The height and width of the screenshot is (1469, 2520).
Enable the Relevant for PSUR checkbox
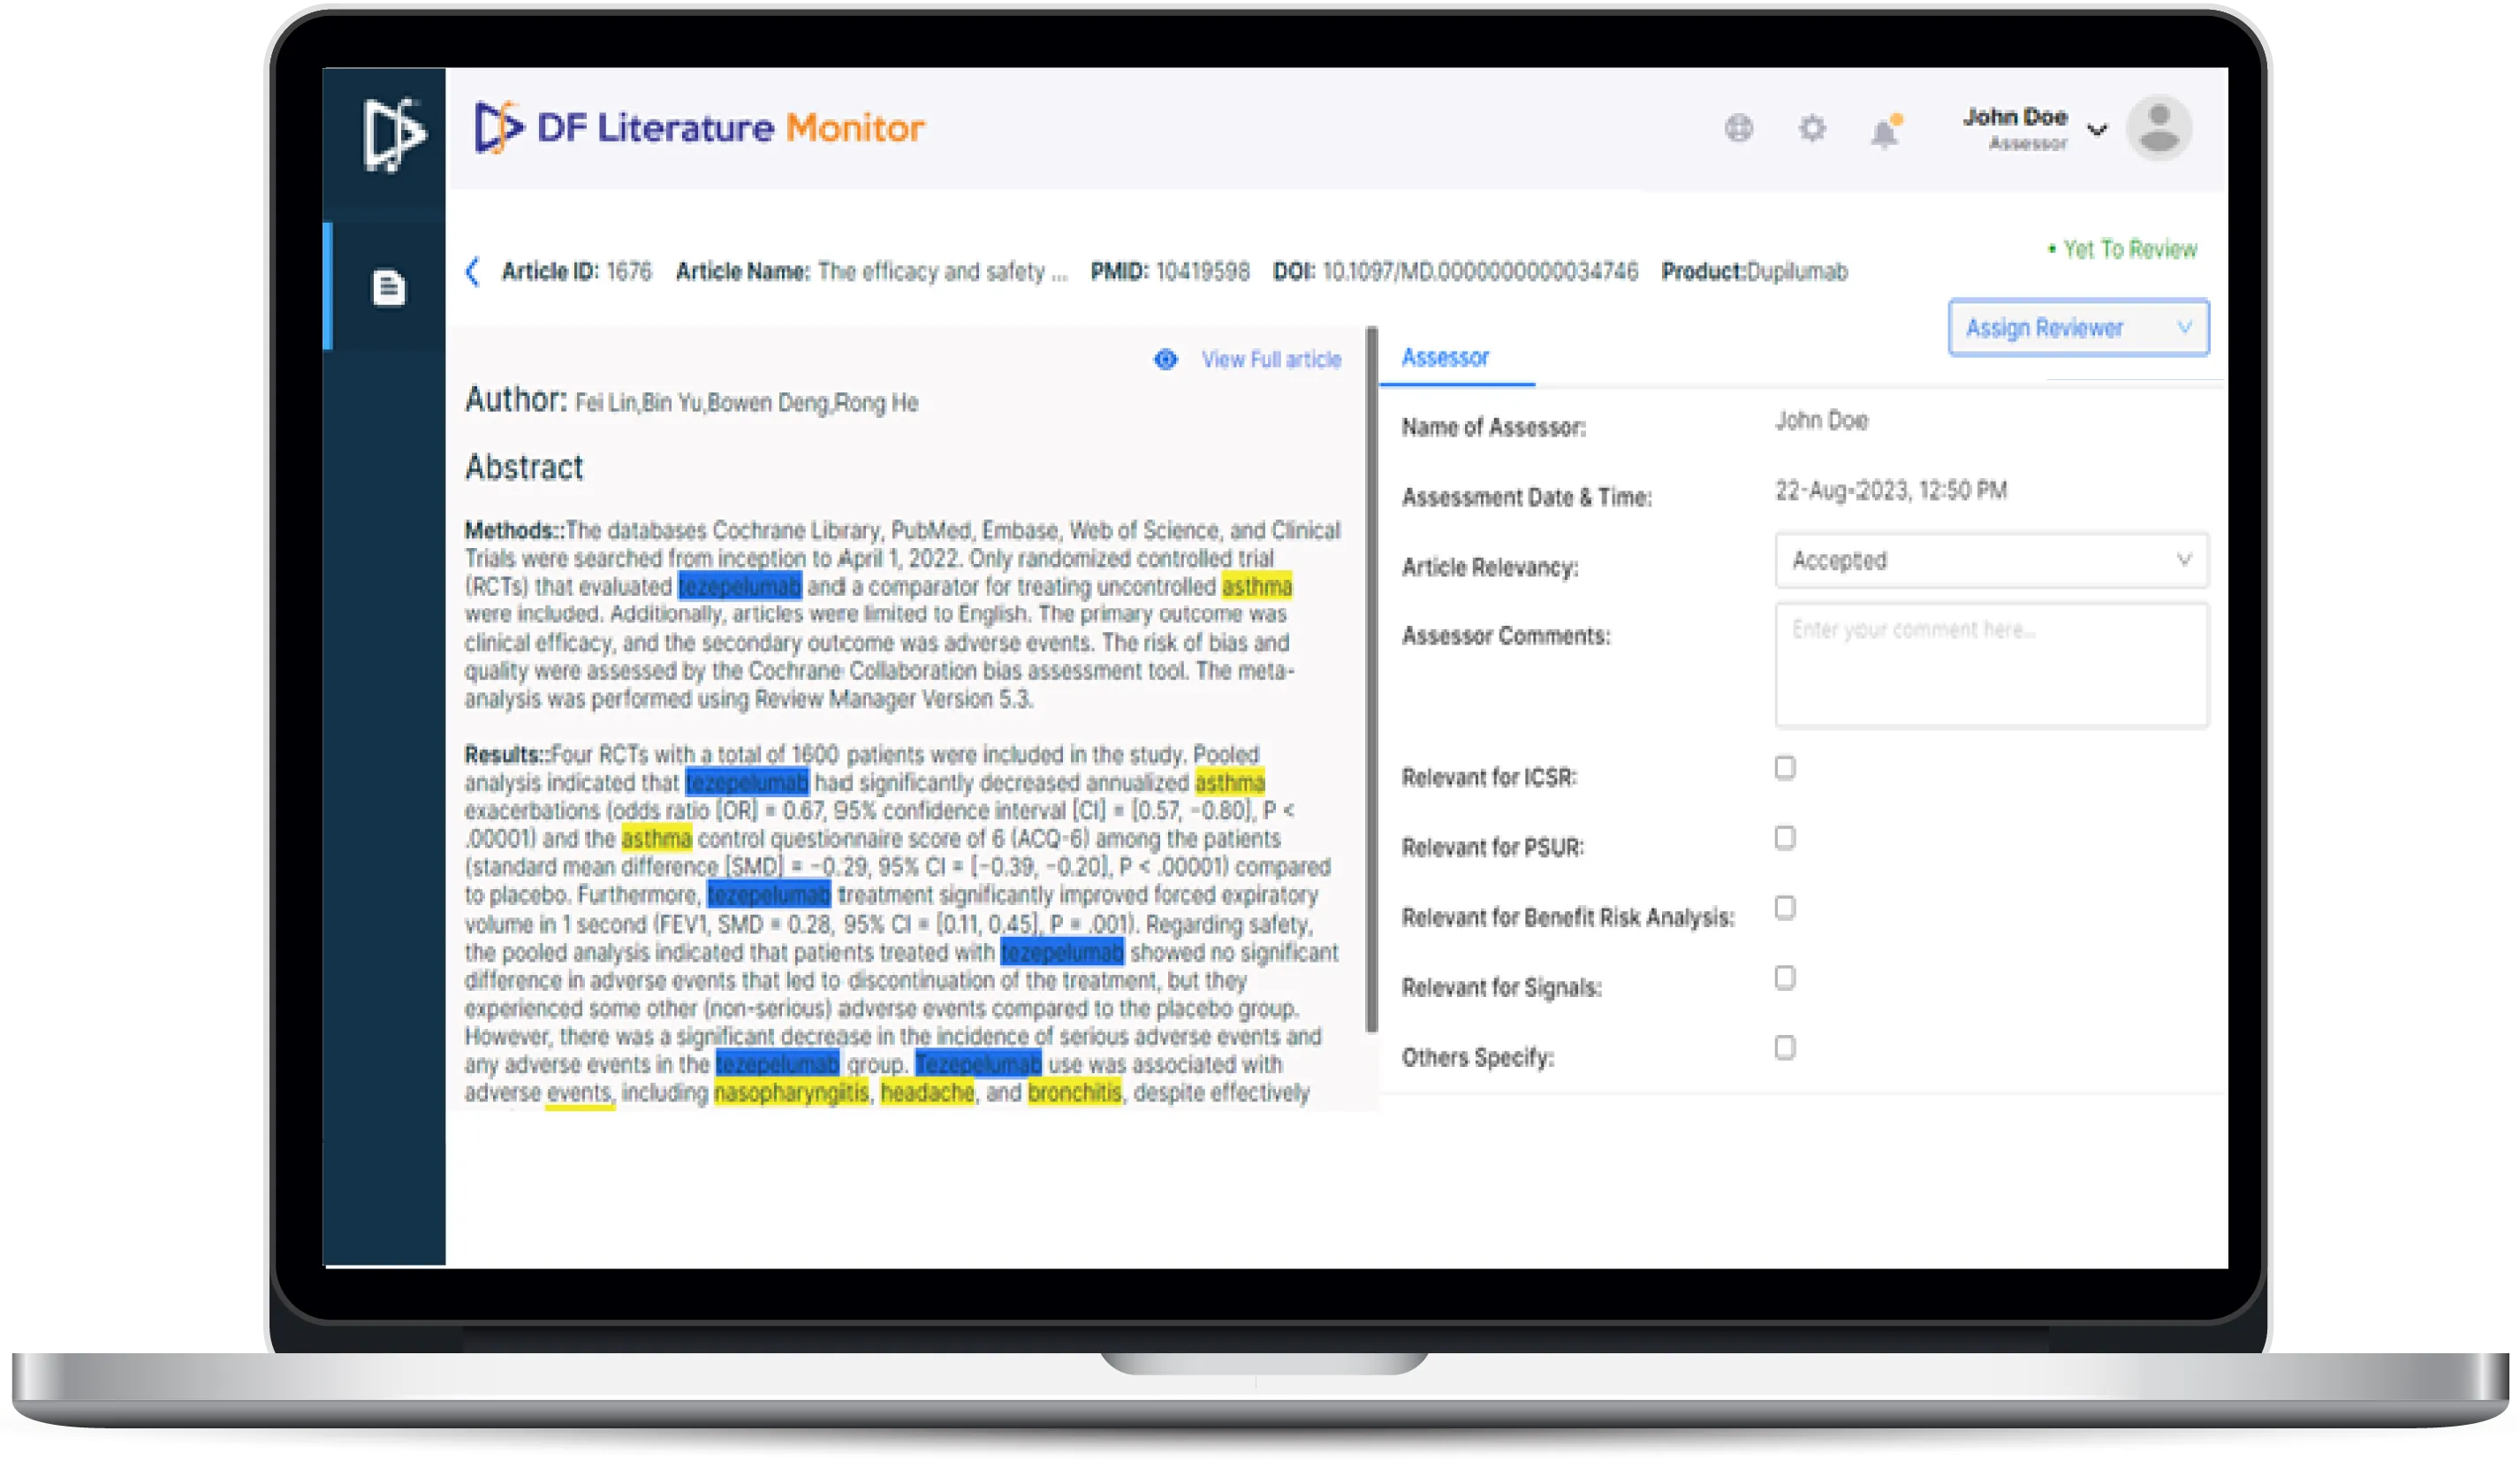coord(1785,838)
